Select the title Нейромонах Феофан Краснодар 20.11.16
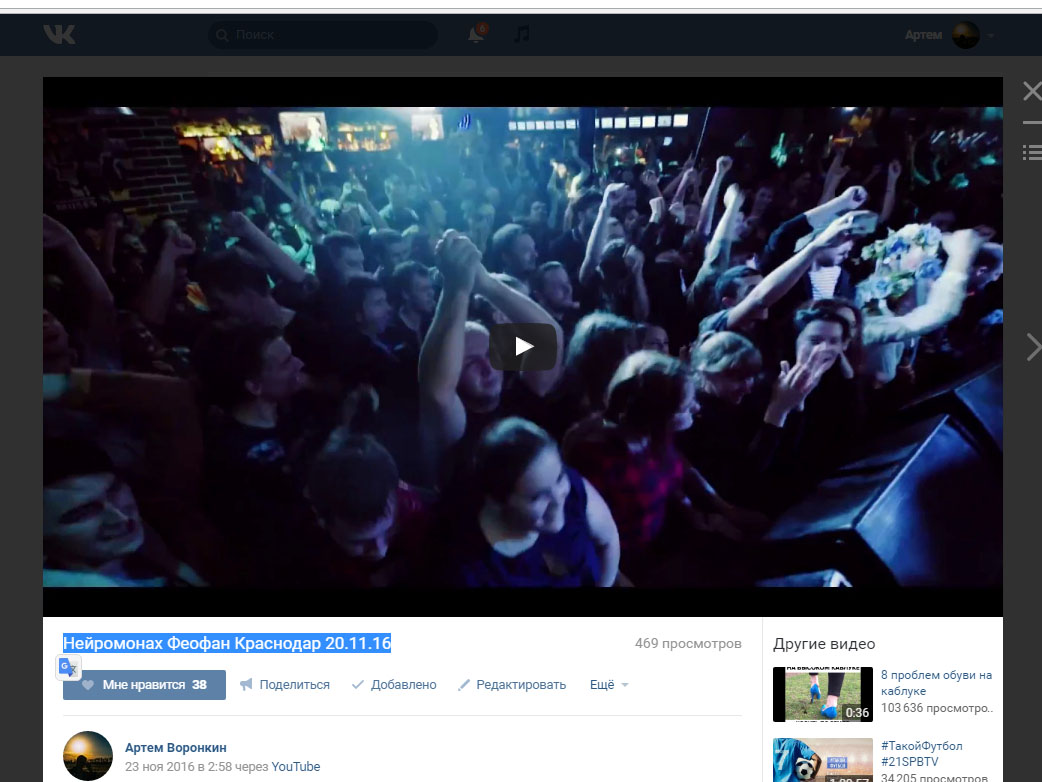 coord(227,643)
